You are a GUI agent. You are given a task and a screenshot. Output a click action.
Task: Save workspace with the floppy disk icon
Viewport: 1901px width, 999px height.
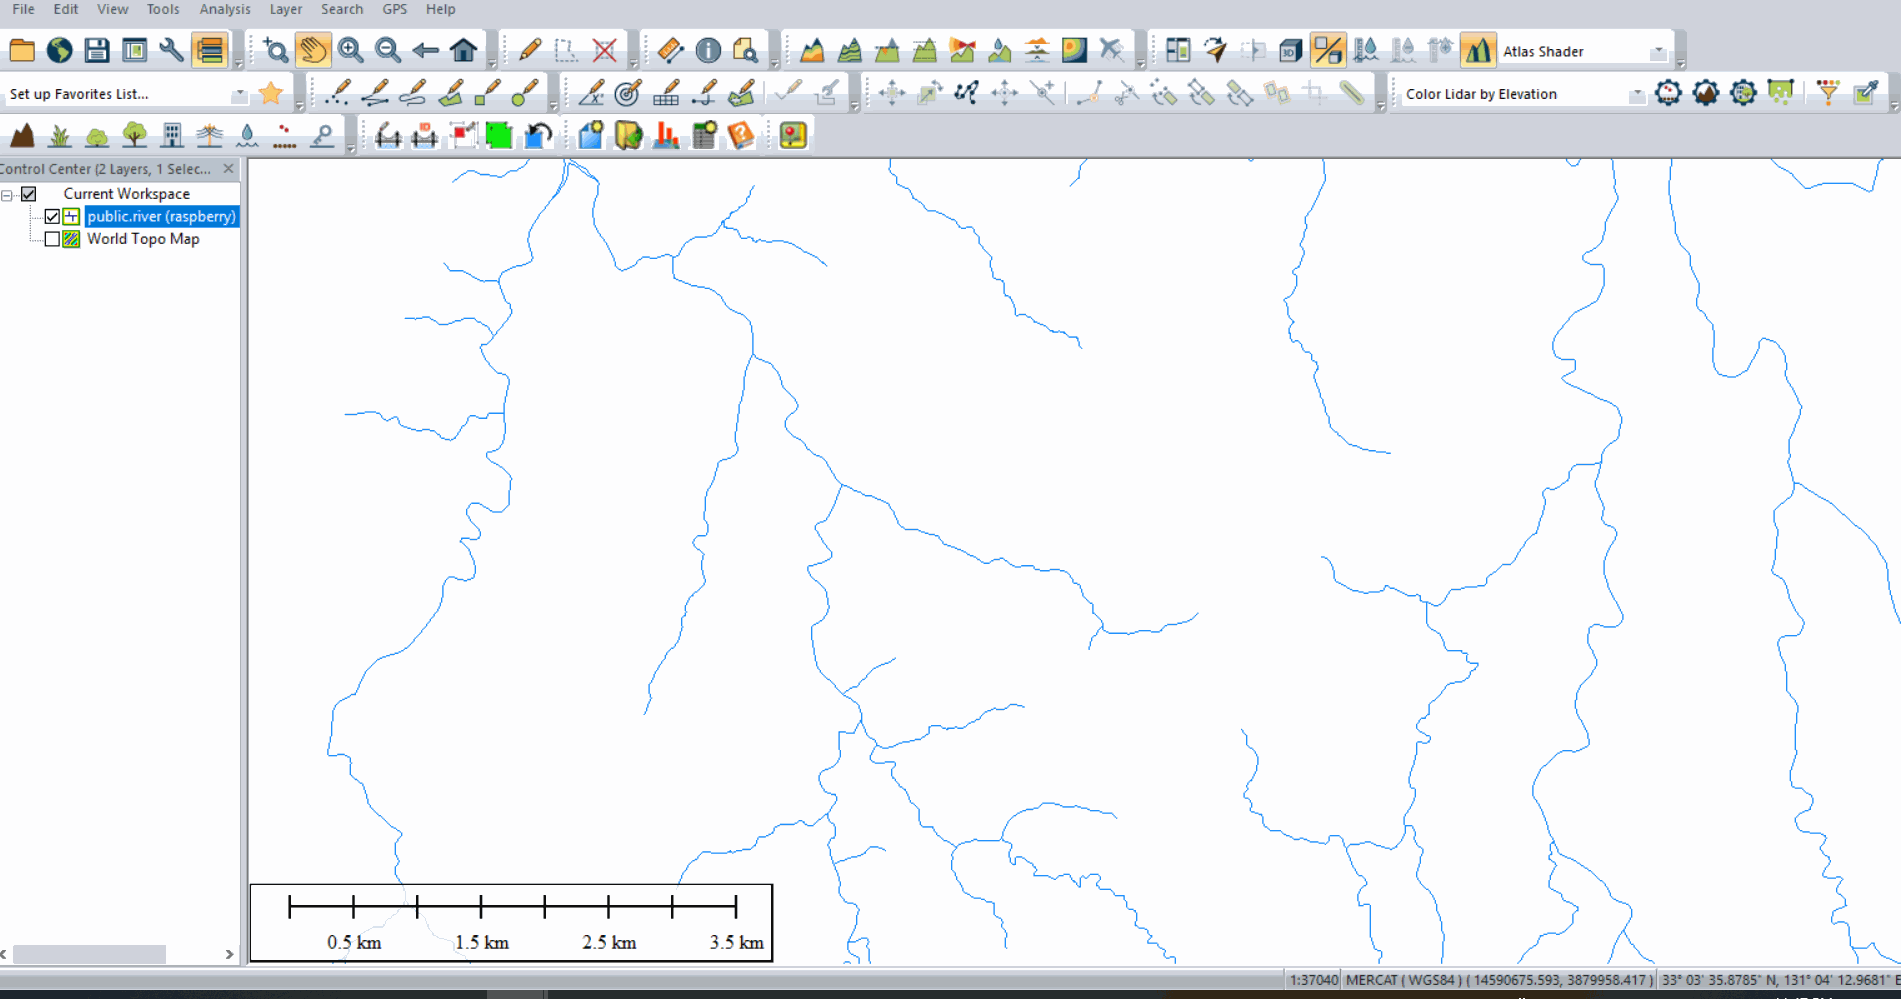click(x=97, y=50)
